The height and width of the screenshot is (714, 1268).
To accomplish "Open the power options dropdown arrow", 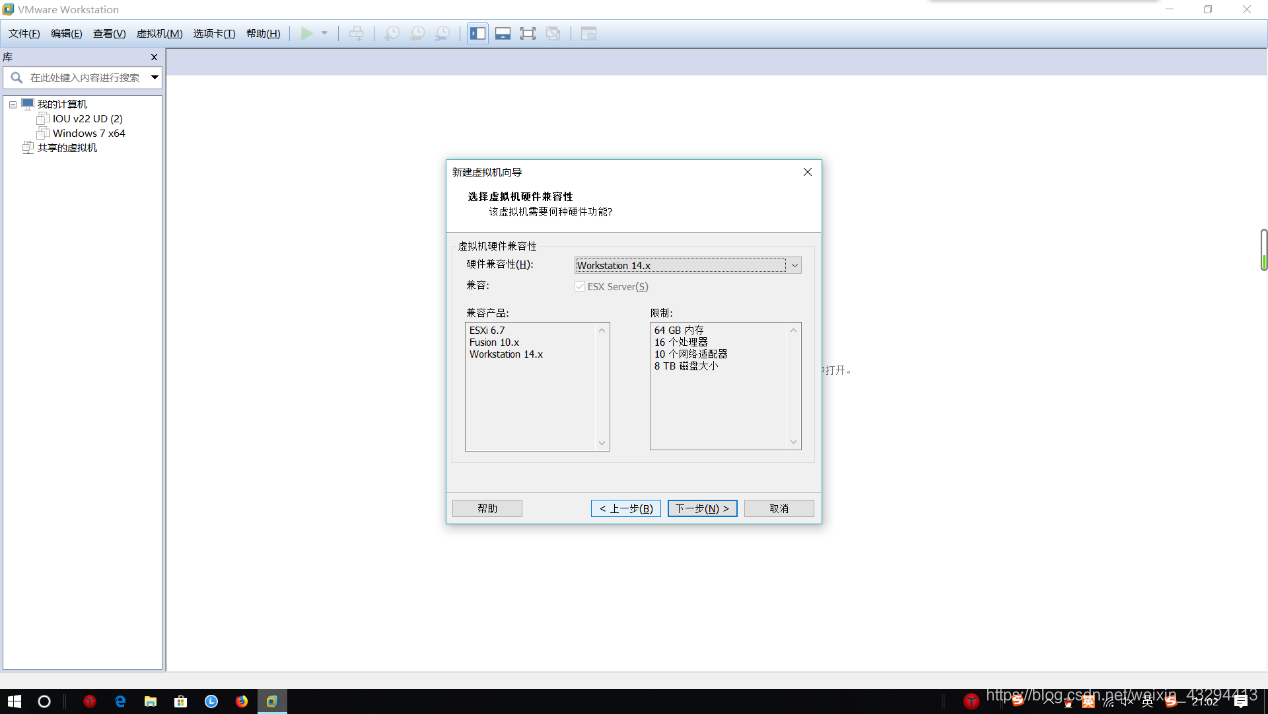I will pyautogui.click(x=324, y=33).
